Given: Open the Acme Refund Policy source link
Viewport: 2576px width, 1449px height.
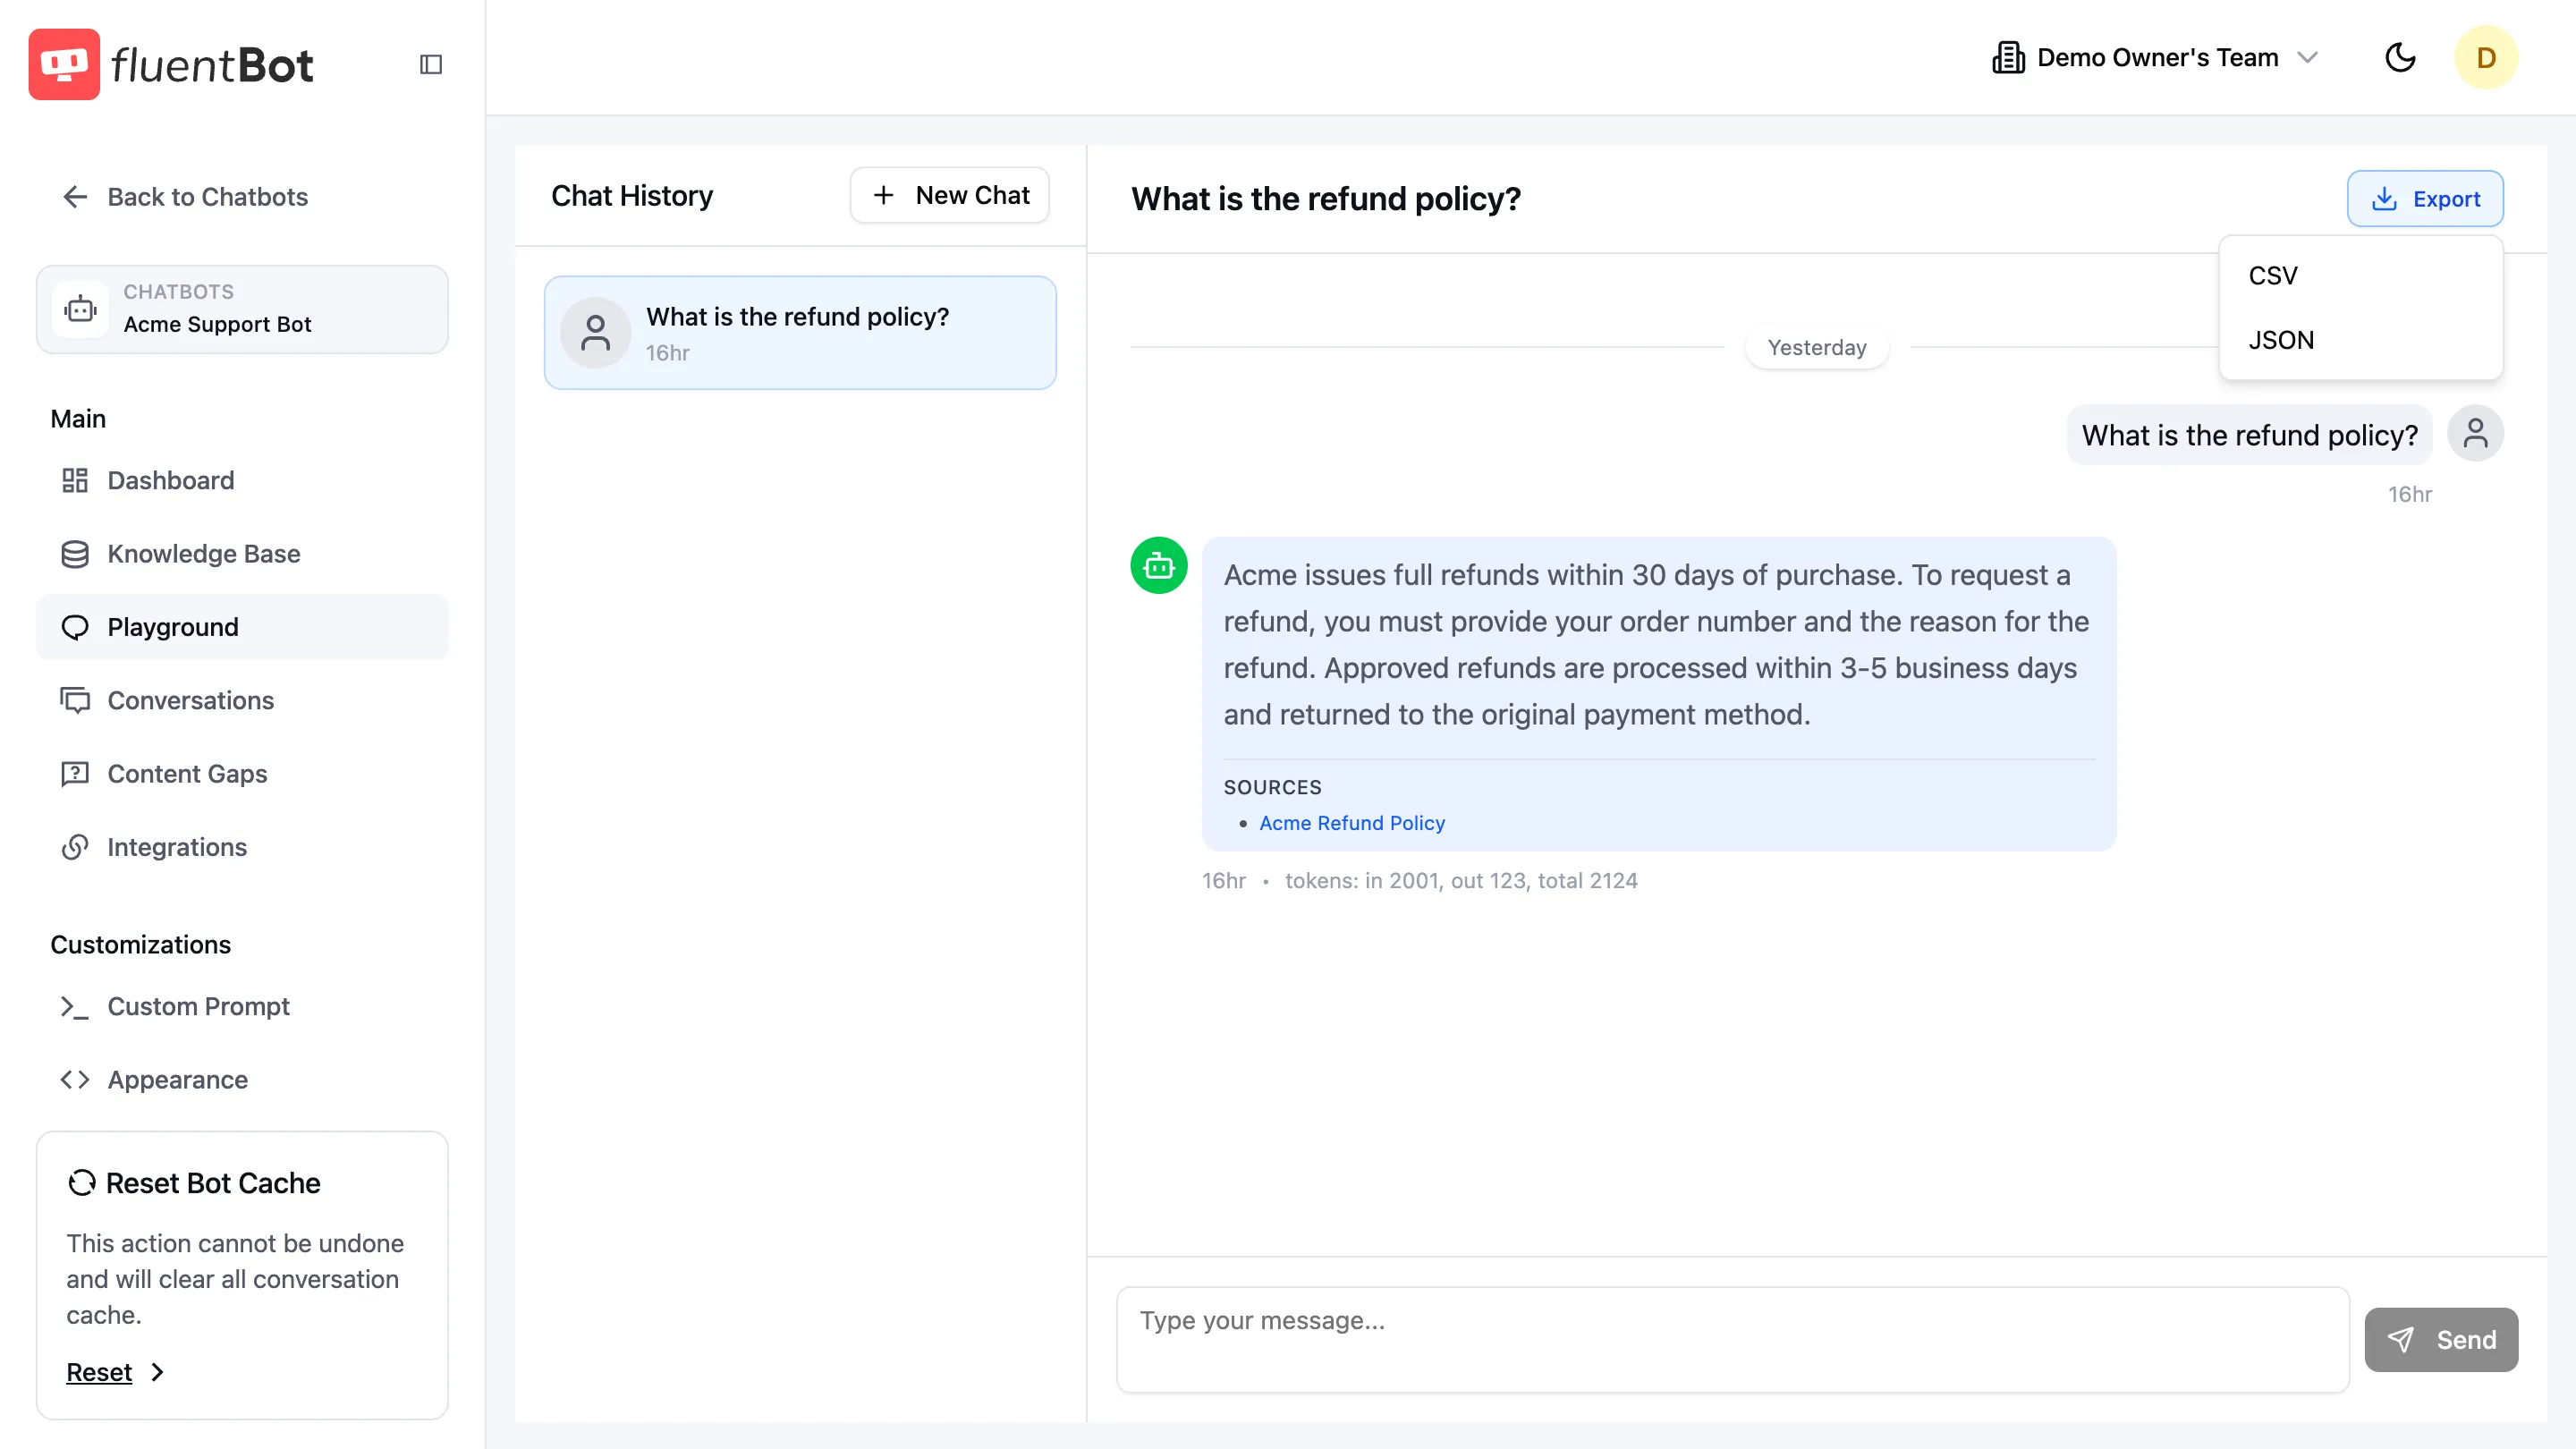Looking at the screenshot, I should pyautogui.click(x=1352, y=823).
